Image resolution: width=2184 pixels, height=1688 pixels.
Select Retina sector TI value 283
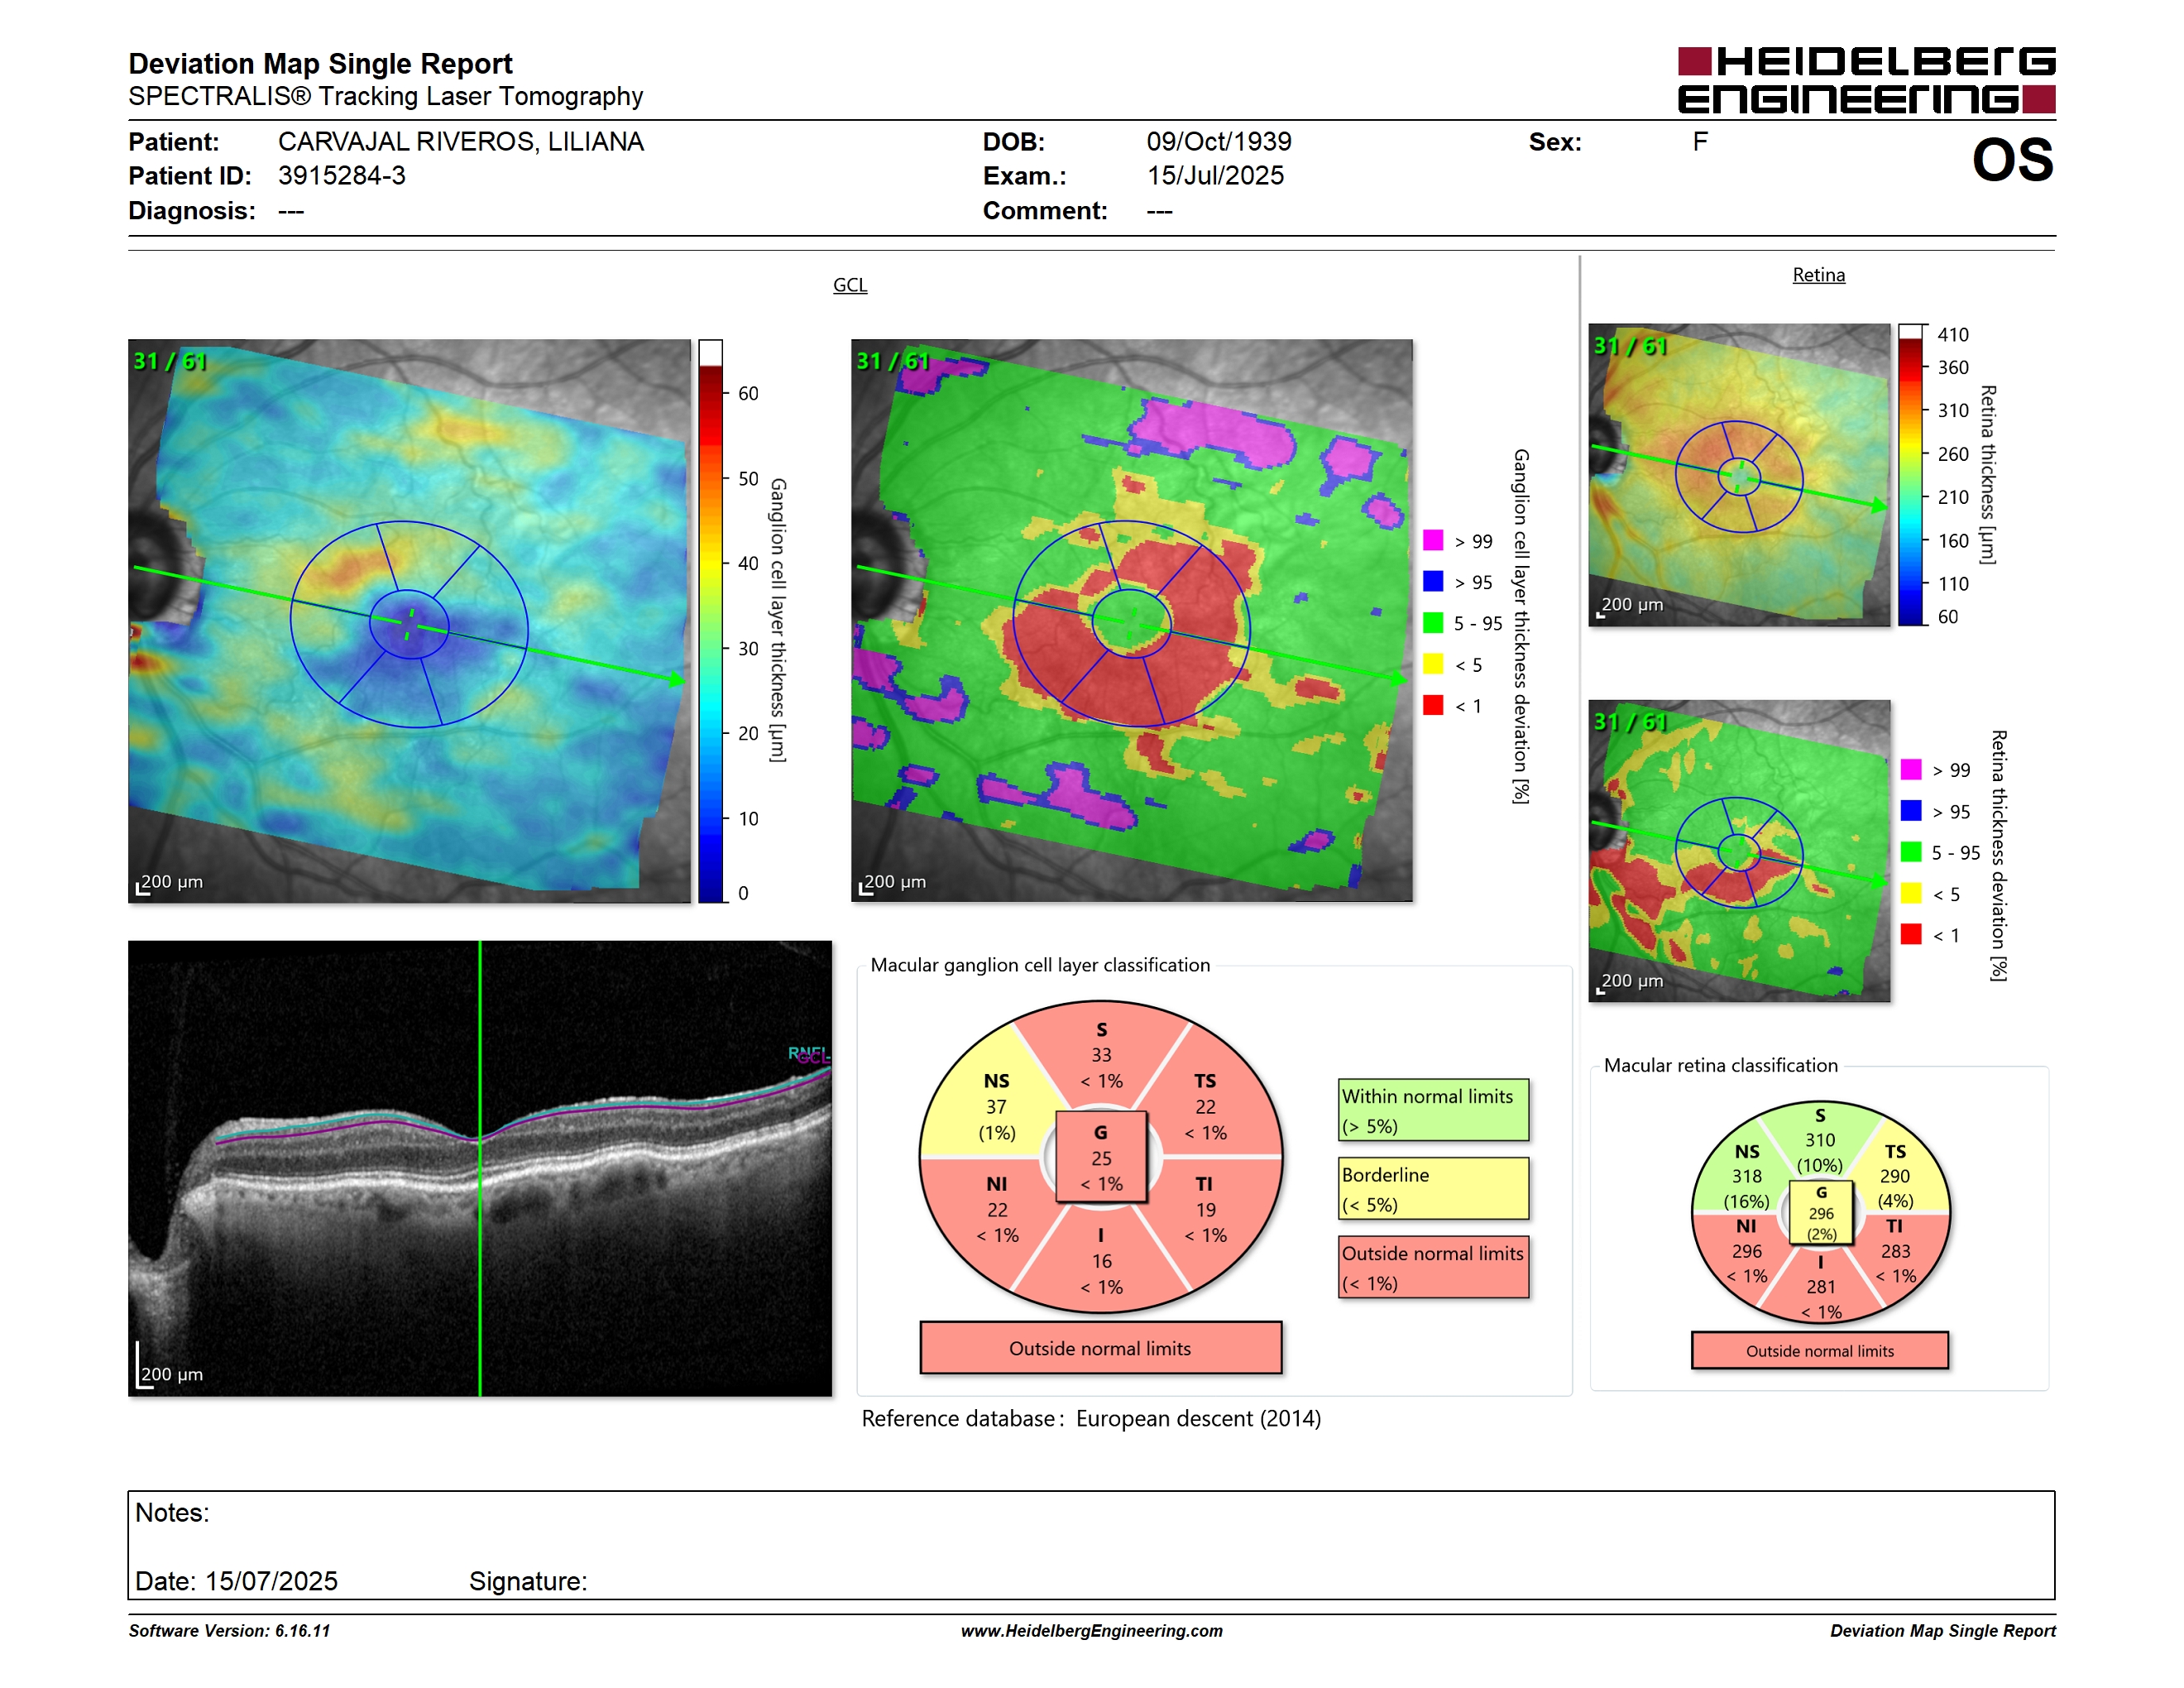1895,1251
